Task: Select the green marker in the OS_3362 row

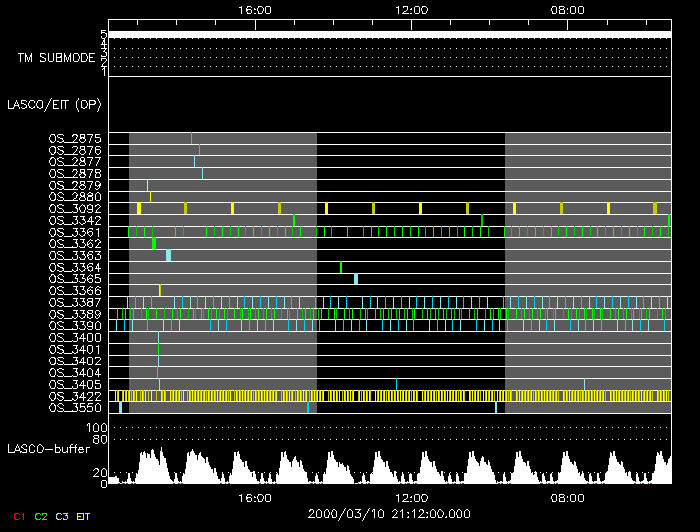Action: click(x=153, y=243)
